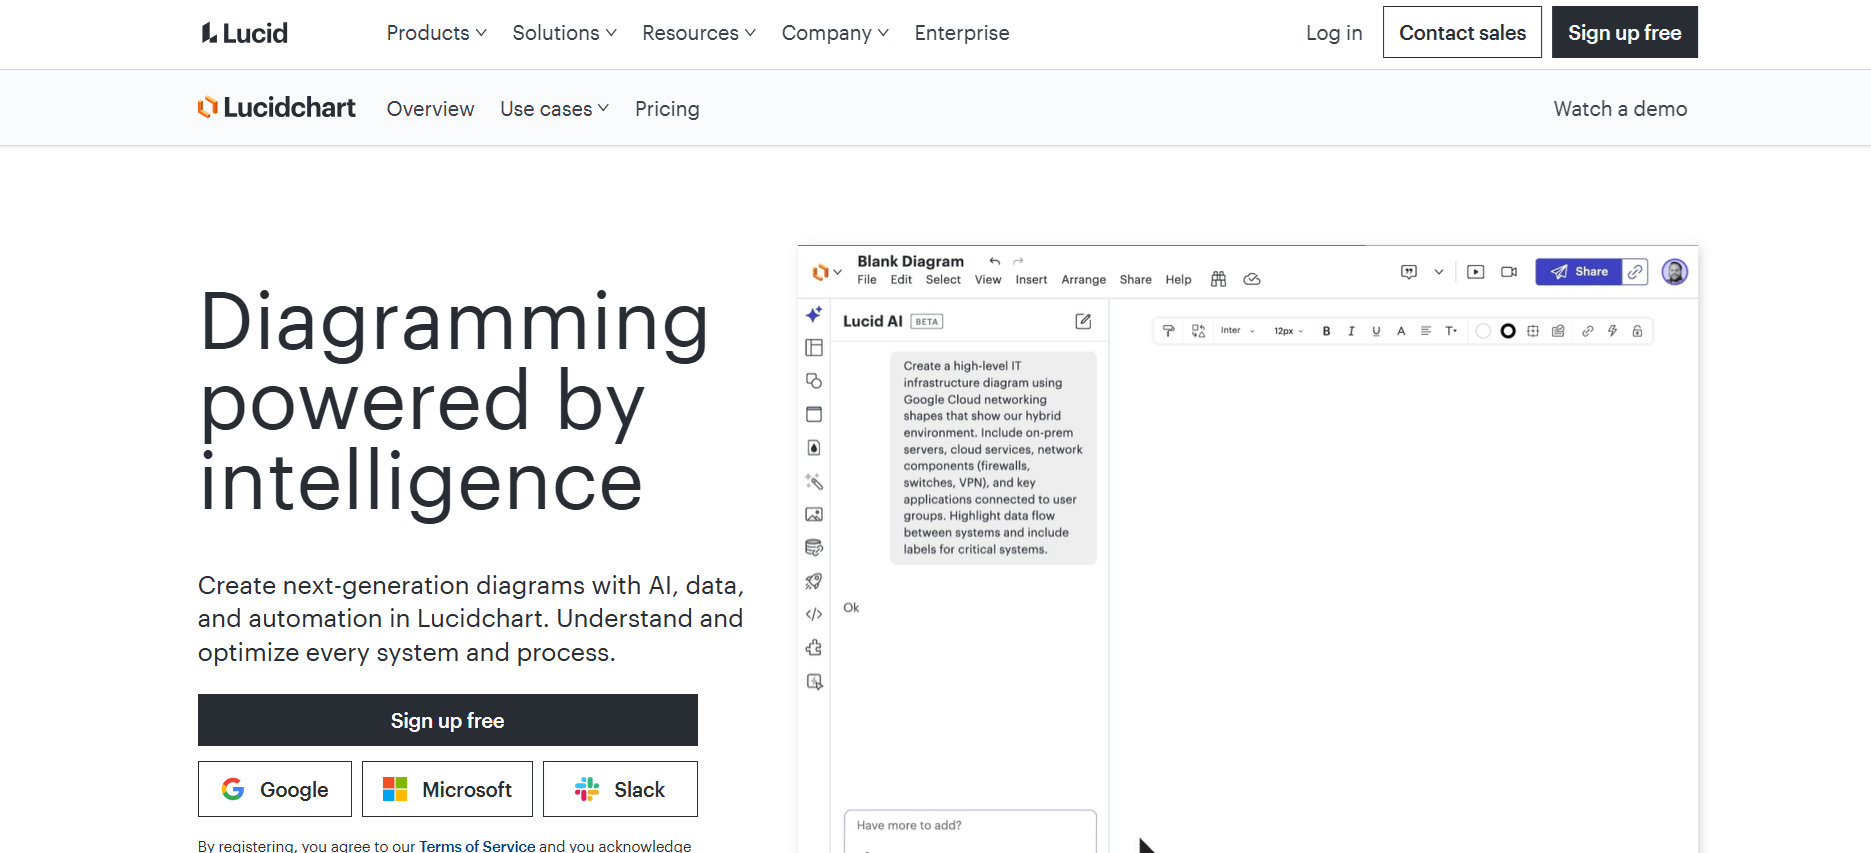This screenshot has width=1871, height=853.
Task: Click the rocket icon in sidebar
Action: point(814,581)
